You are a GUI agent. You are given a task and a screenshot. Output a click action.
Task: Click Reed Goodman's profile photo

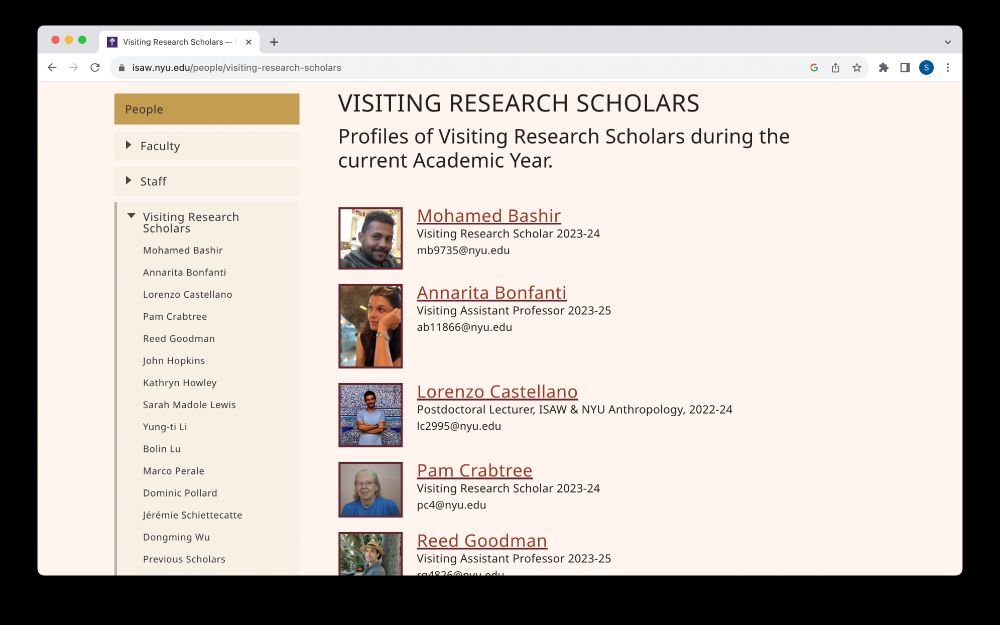point(371,554)
